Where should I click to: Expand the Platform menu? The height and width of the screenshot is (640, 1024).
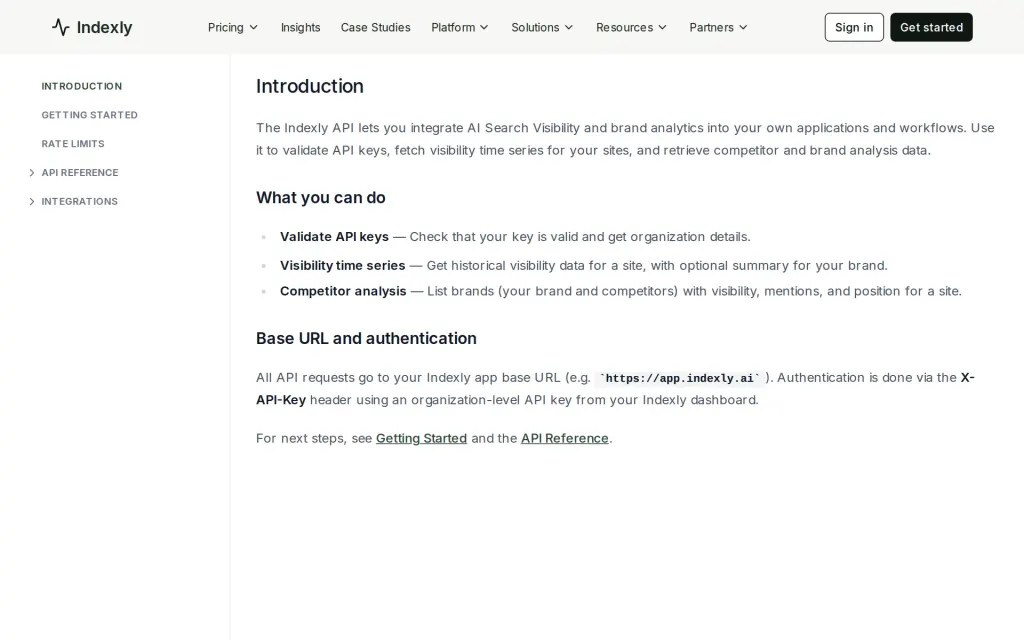(x=460, y=27)
